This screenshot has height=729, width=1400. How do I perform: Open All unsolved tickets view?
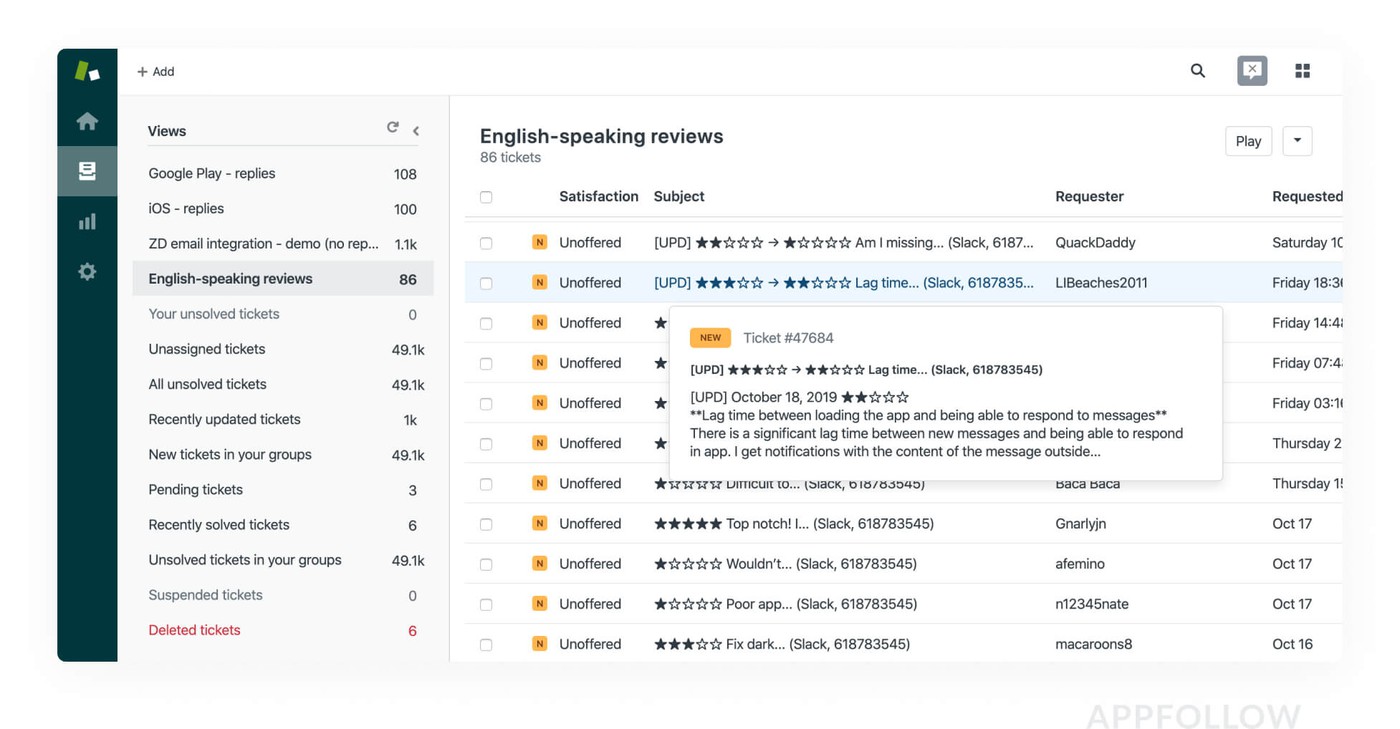coord(283,384)
